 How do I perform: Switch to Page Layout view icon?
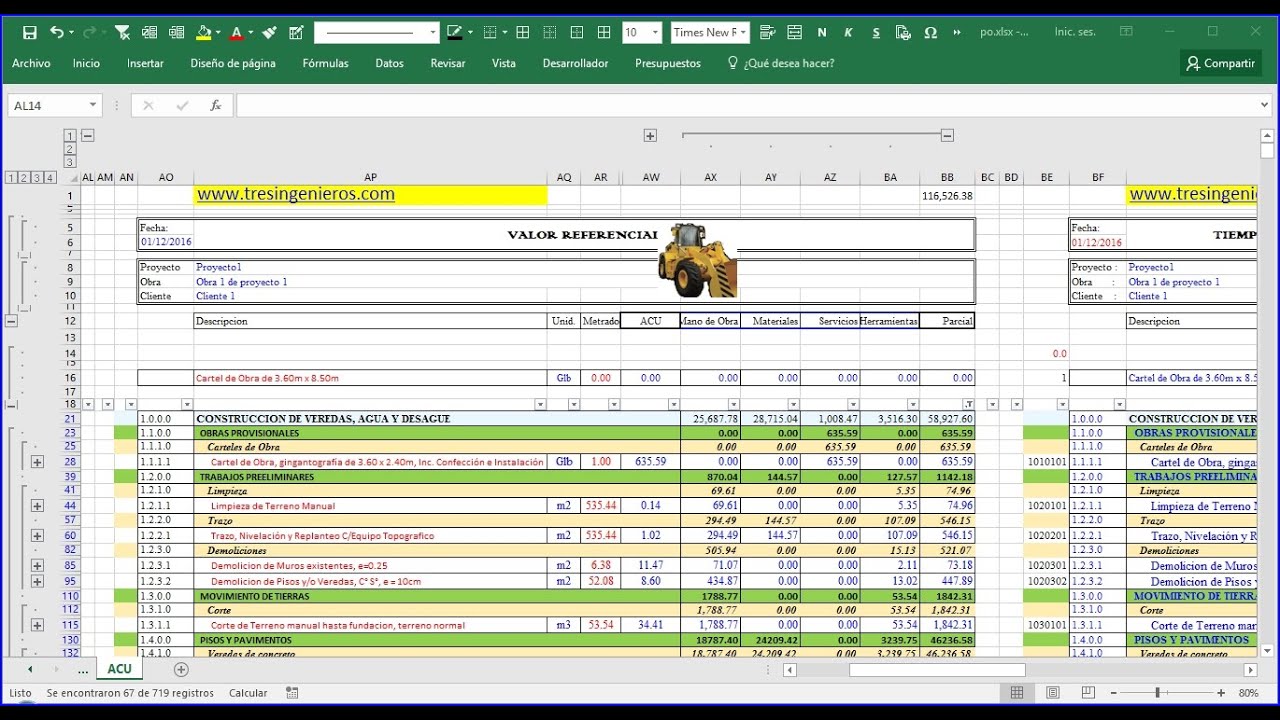point(1053,692)
